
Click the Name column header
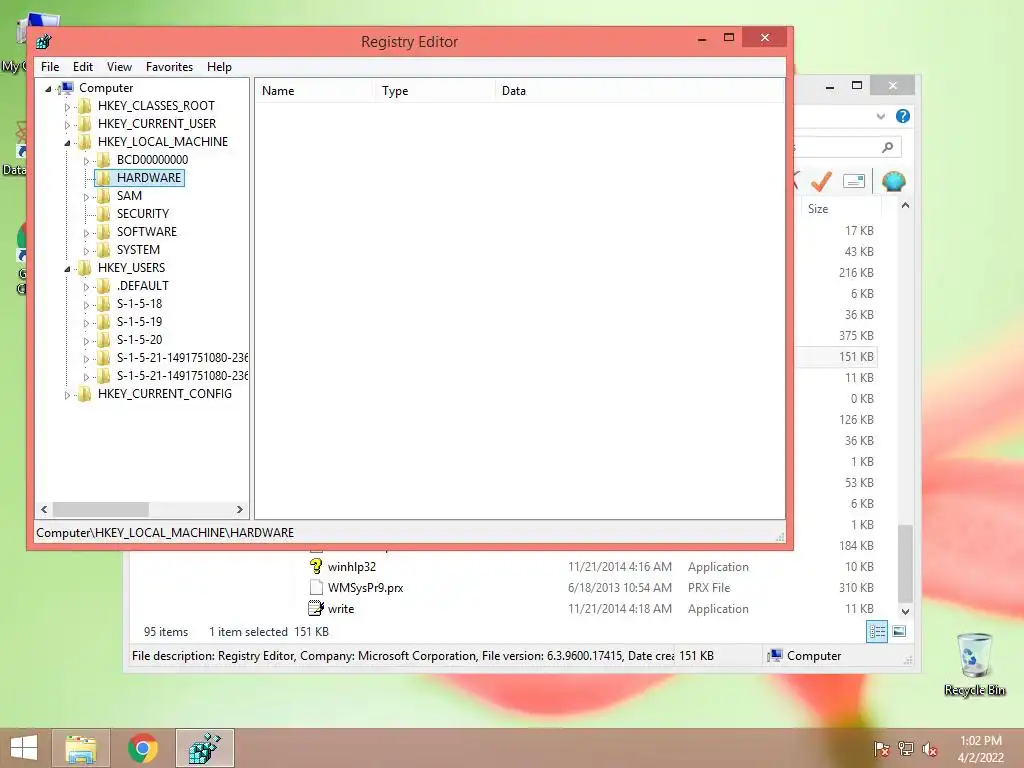[x=314, y=91]
